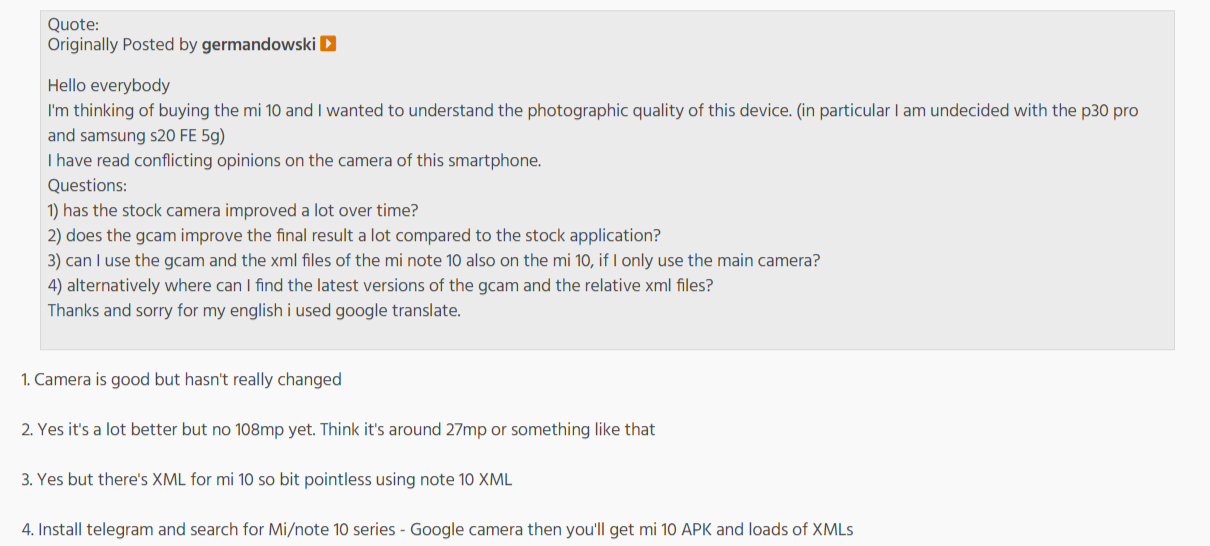
Task: Click the "and samsung s20 FE 5g)" line
Action: click(x=136, y=136)
